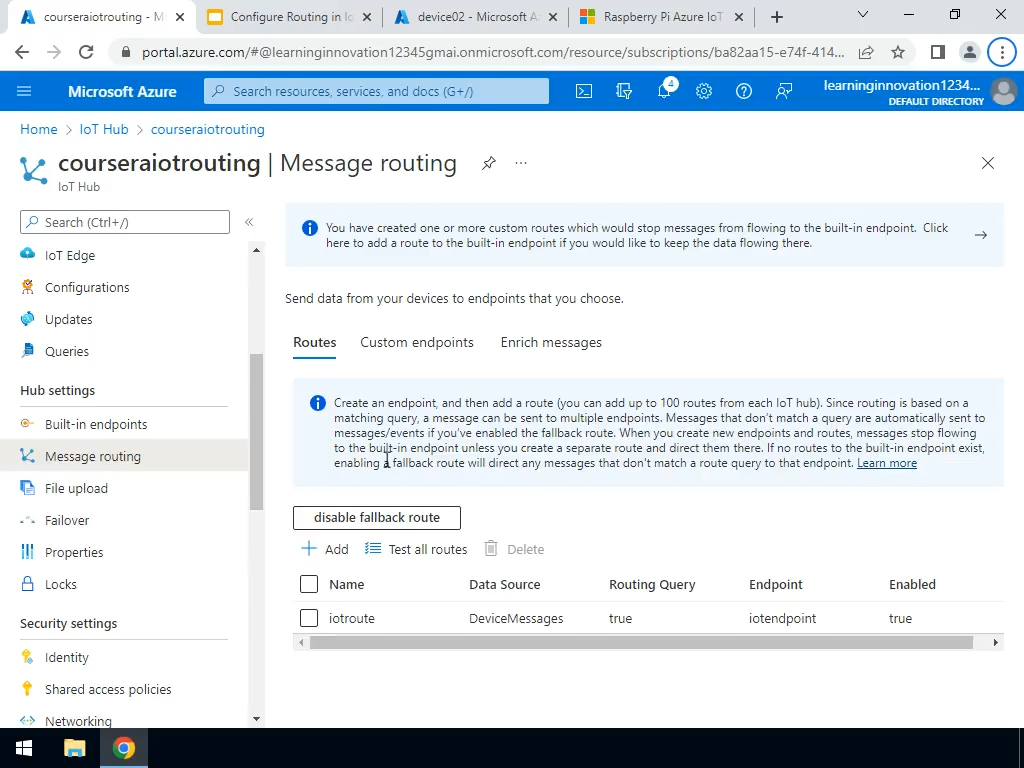
Task: Switch to the Raspberry Pi Azure IoT tab
Action: 661,17
